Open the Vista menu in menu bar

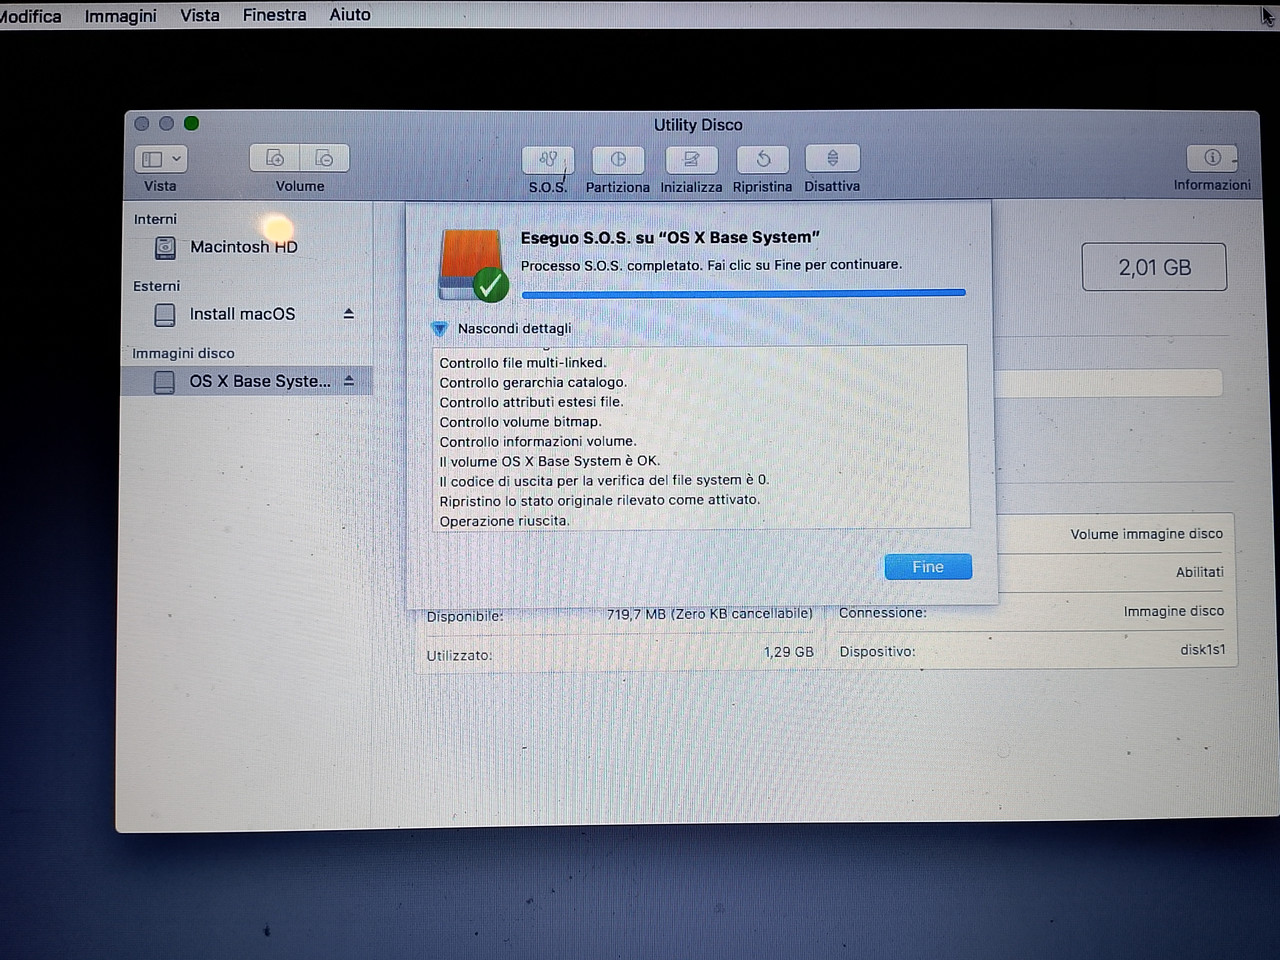[x=200, y=15]
